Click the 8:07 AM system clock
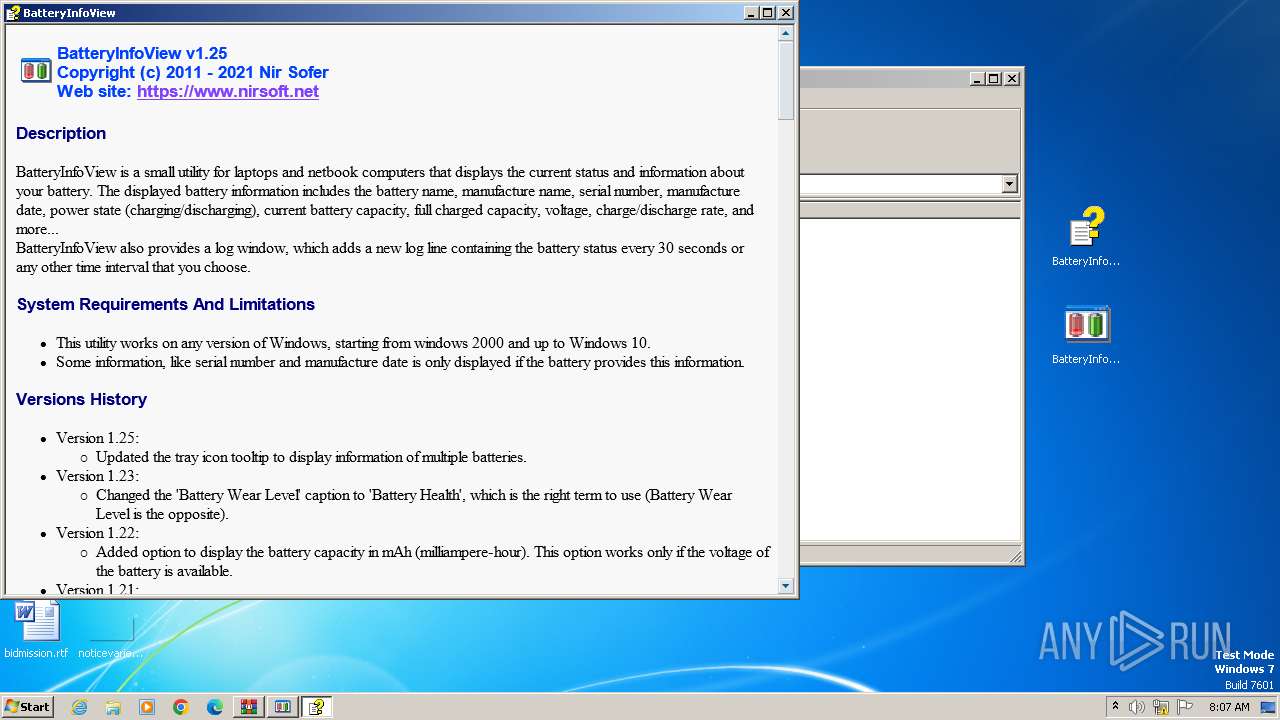The height and width of the screenshot is (720, 1280). pyautogui.click(x=1229, y=707)
